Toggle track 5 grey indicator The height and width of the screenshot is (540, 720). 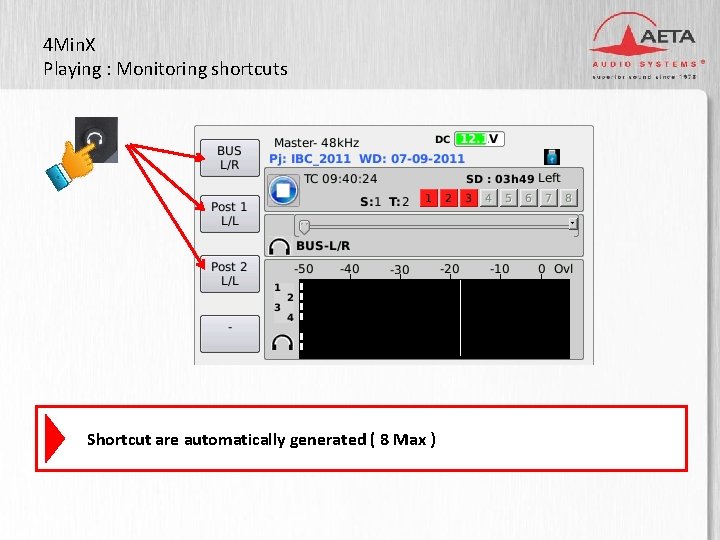click(508, 198)
